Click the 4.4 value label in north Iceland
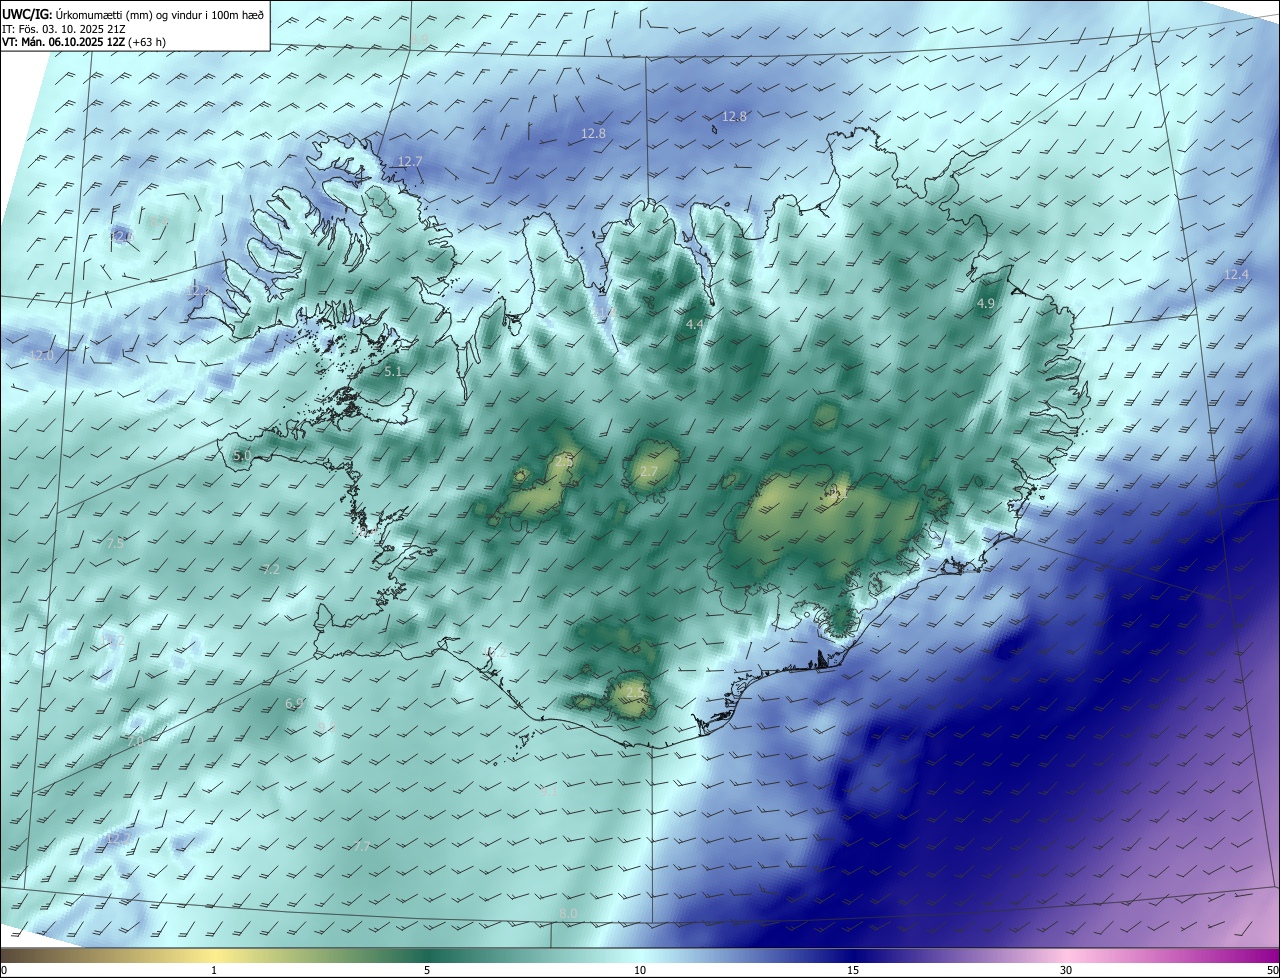 pos(694,325)
